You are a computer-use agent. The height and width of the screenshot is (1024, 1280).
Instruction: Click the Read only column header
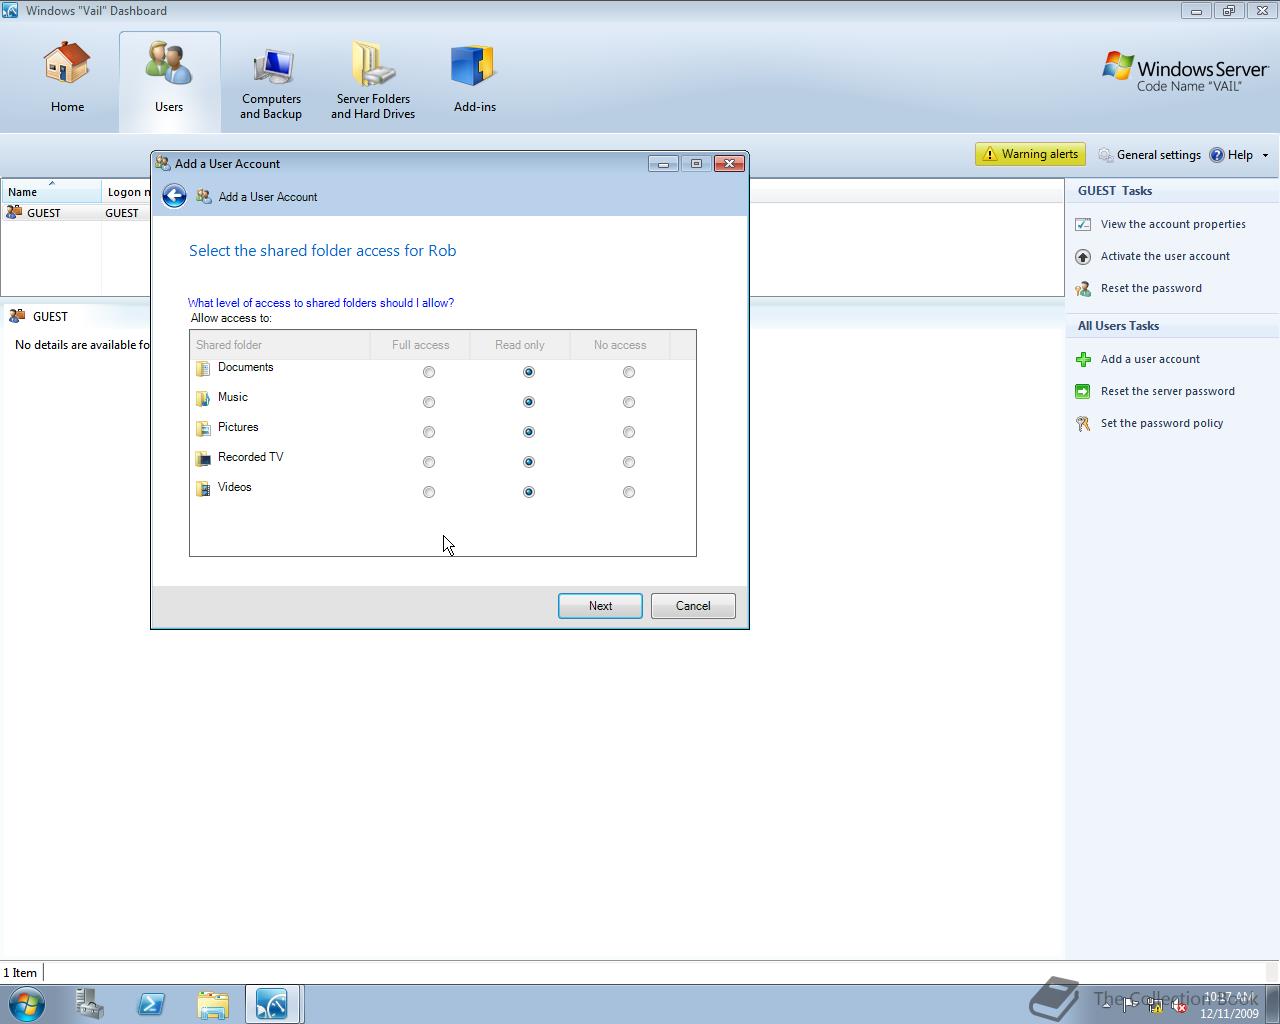[x=520, y=345]
